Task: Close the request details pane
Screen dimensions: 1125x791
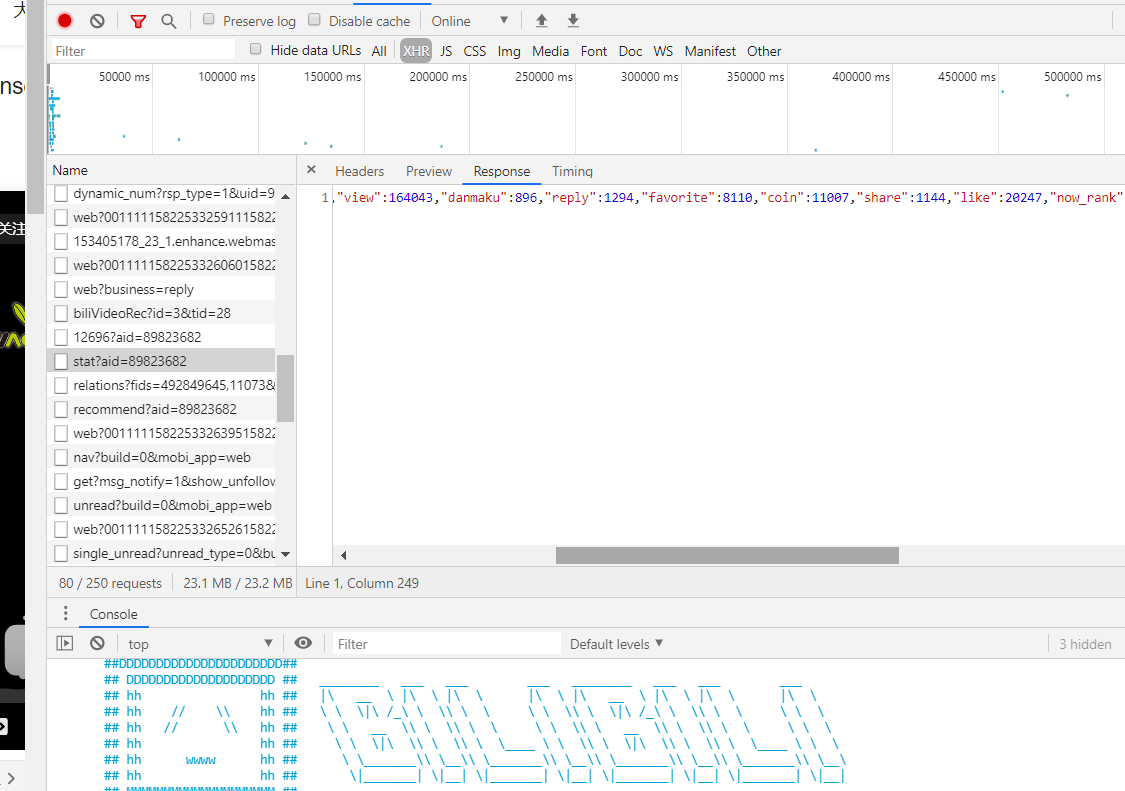Action: [x=311, y=170]
